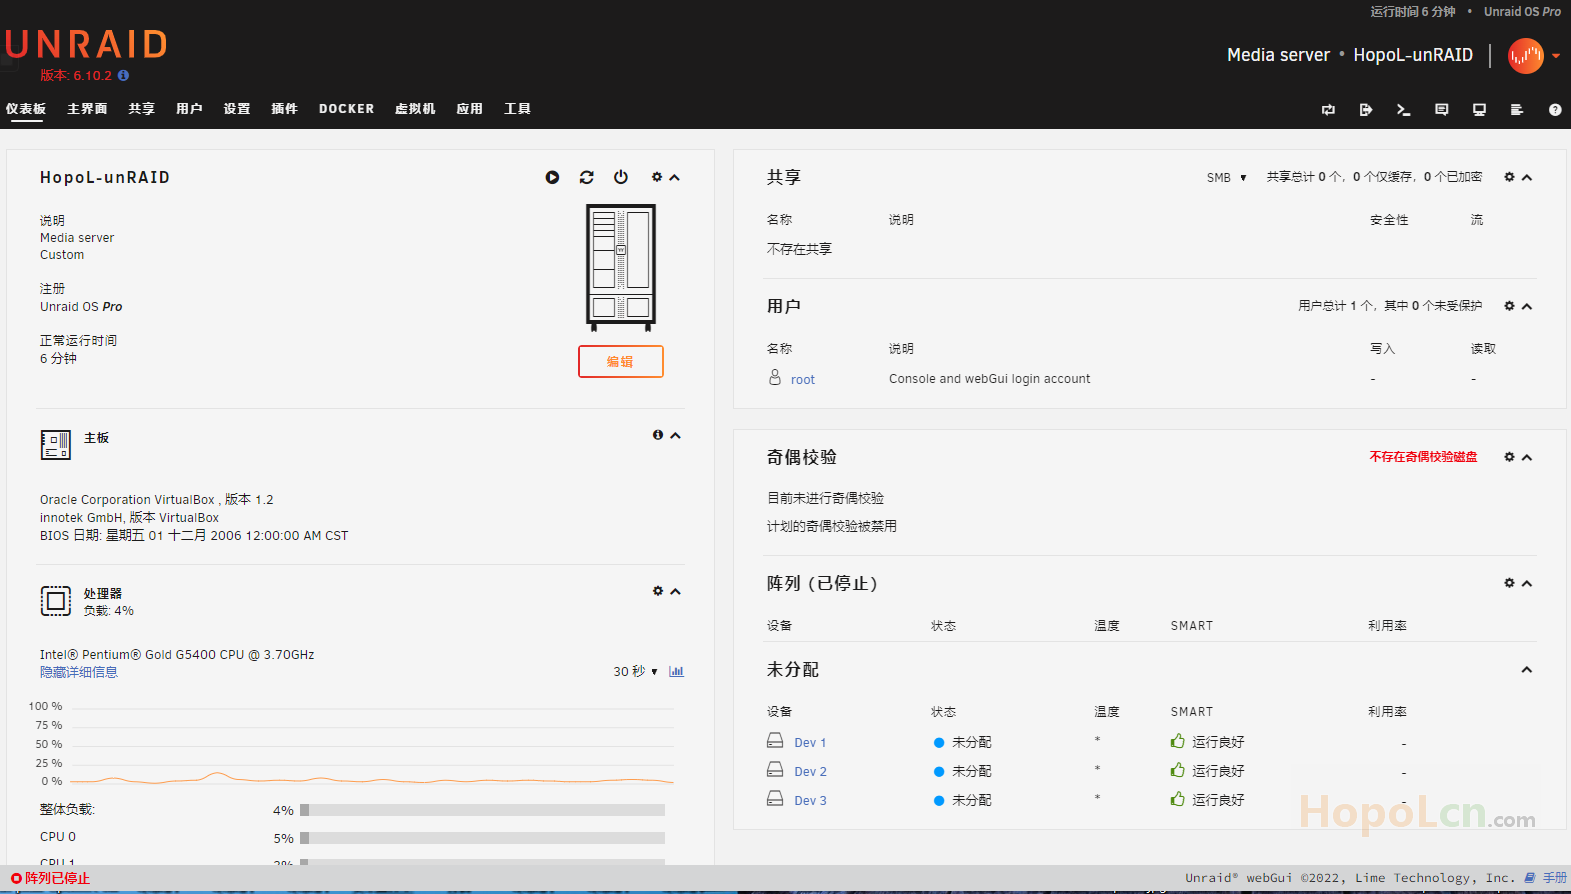Click the help question mark icon
This screenshot has width=1571, height=894.
1555,110
